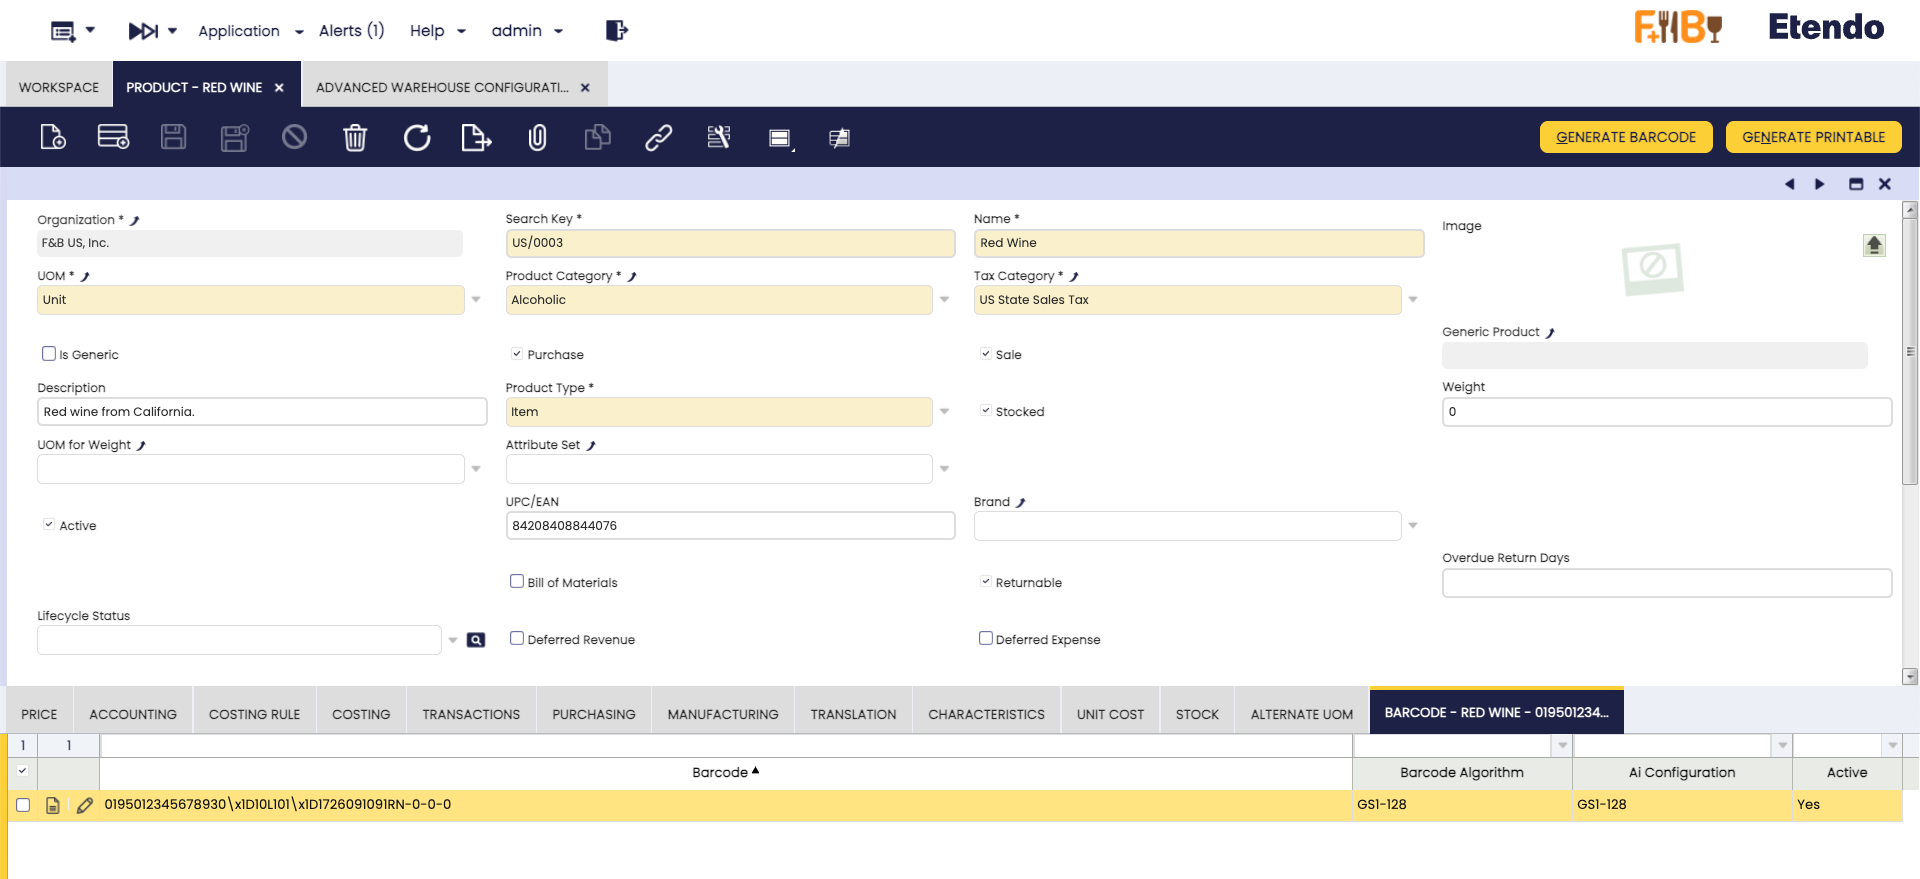Check the Bill of Materials checkbox
The width and height of the screenshot is (1920, 879).
pyautogui.click(x=517, y=582)
